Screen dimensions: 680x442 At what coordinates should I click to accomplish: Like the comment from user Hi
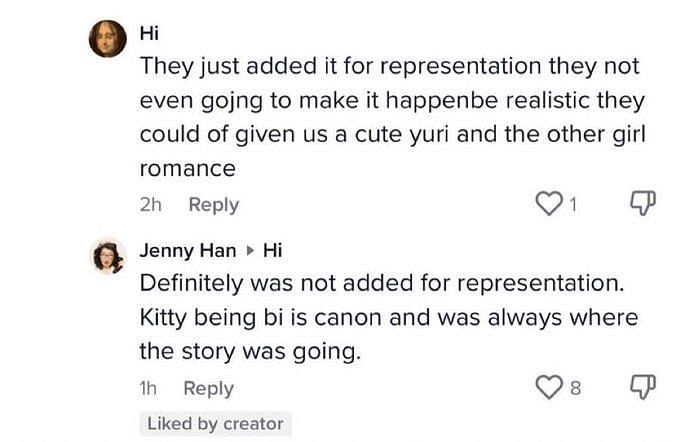(549, 204)
